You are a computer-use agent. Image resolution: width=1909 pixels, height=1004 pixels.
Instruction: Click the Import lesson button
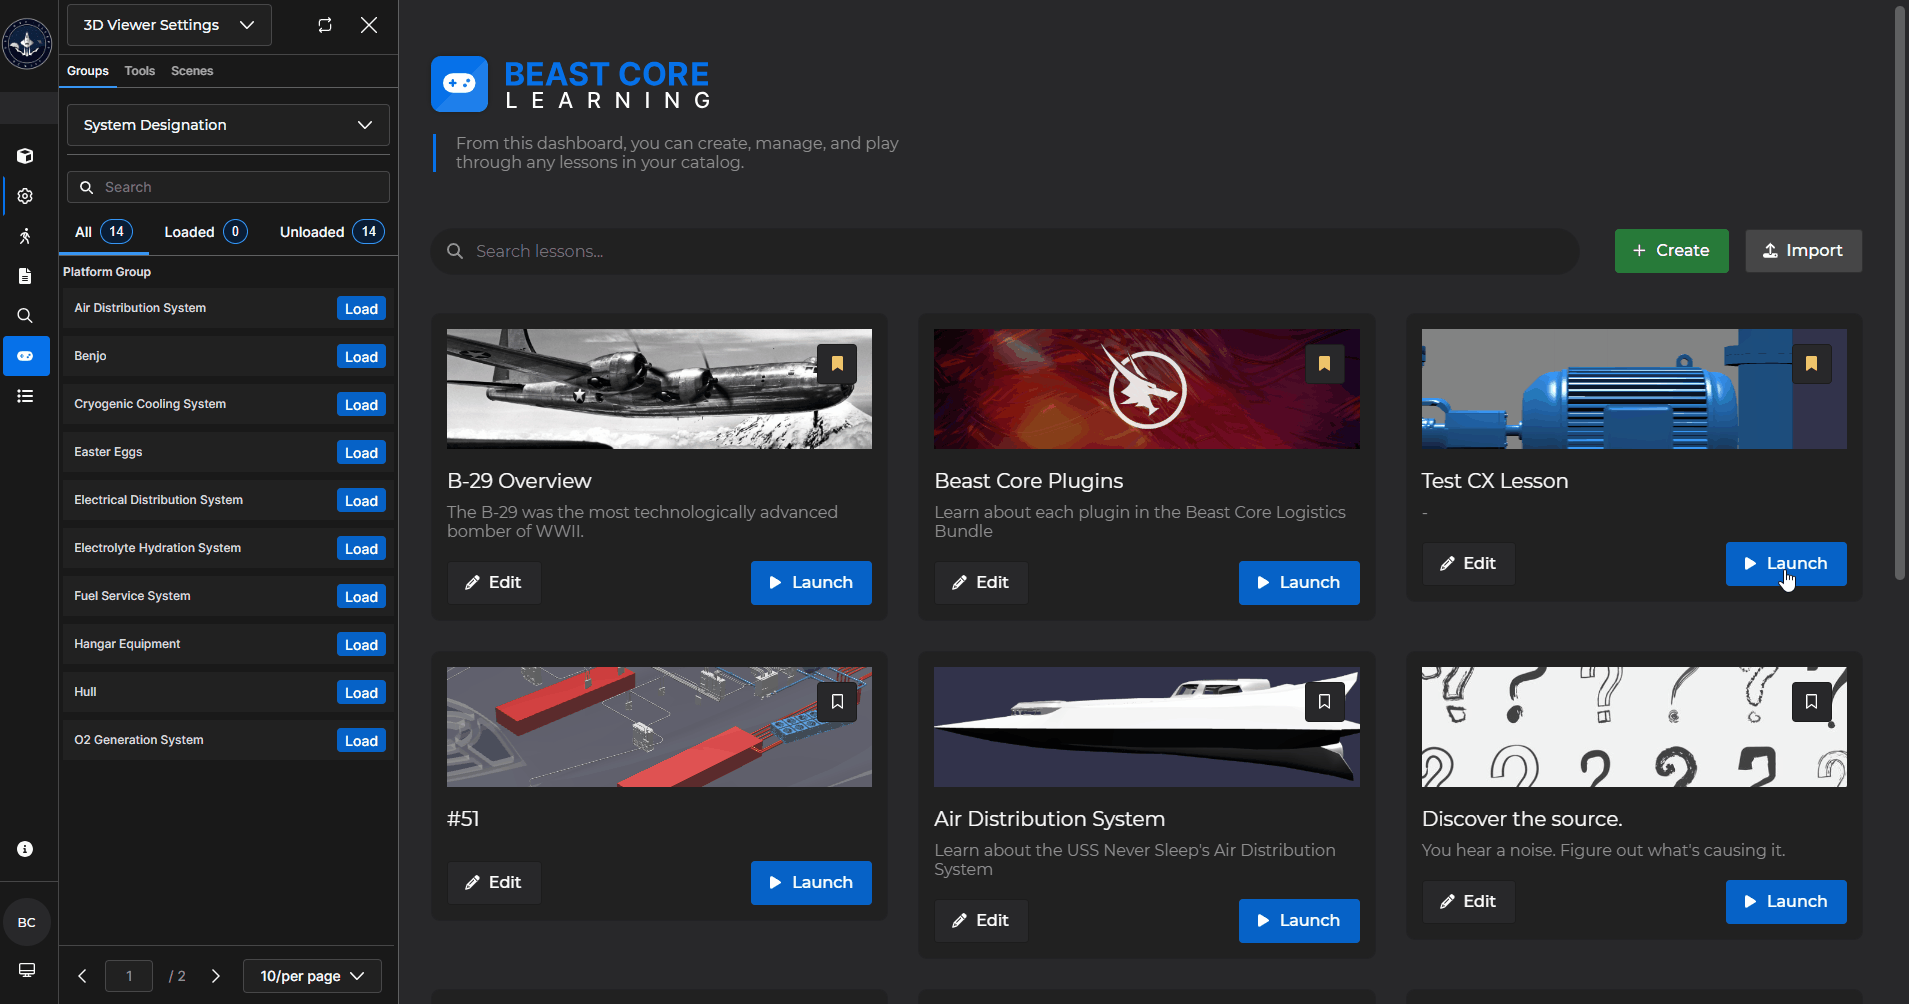coord(1803,251)
